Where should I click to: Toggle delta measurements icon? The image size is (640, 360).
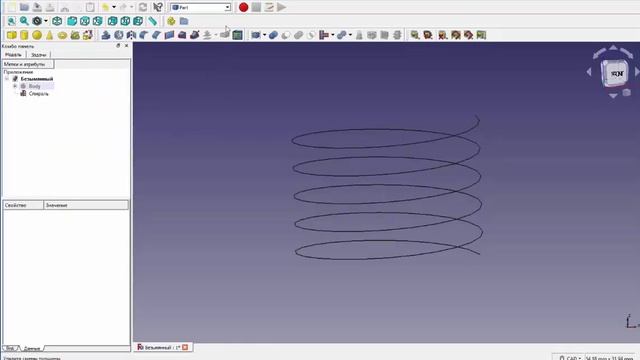[482, 35]
